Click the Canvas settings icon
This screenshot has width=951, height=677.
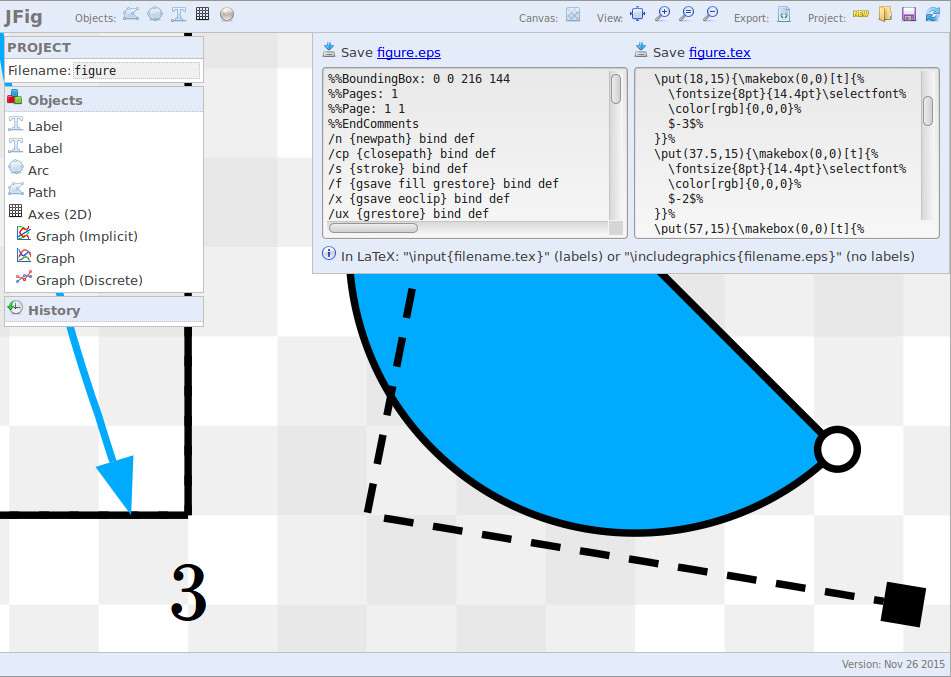pyautogui.click(x=573, y=14)
